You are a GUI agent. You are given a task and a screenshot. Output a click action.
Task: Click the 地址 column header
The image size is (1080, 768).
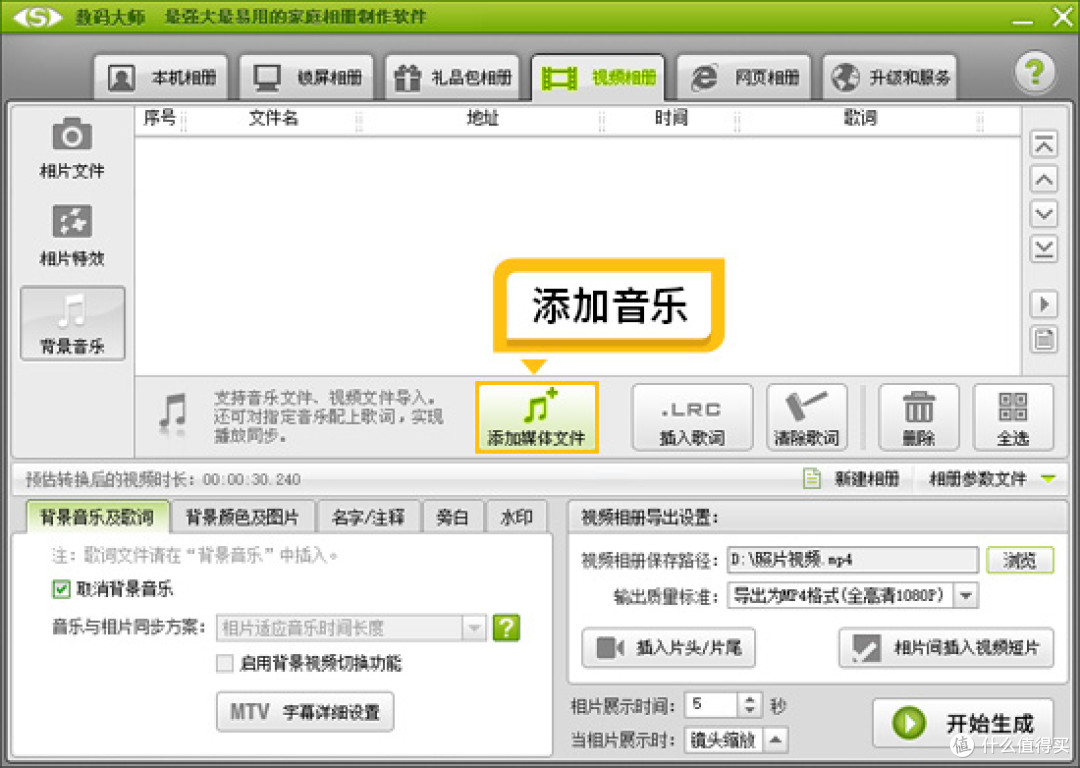tap(482, 118)
